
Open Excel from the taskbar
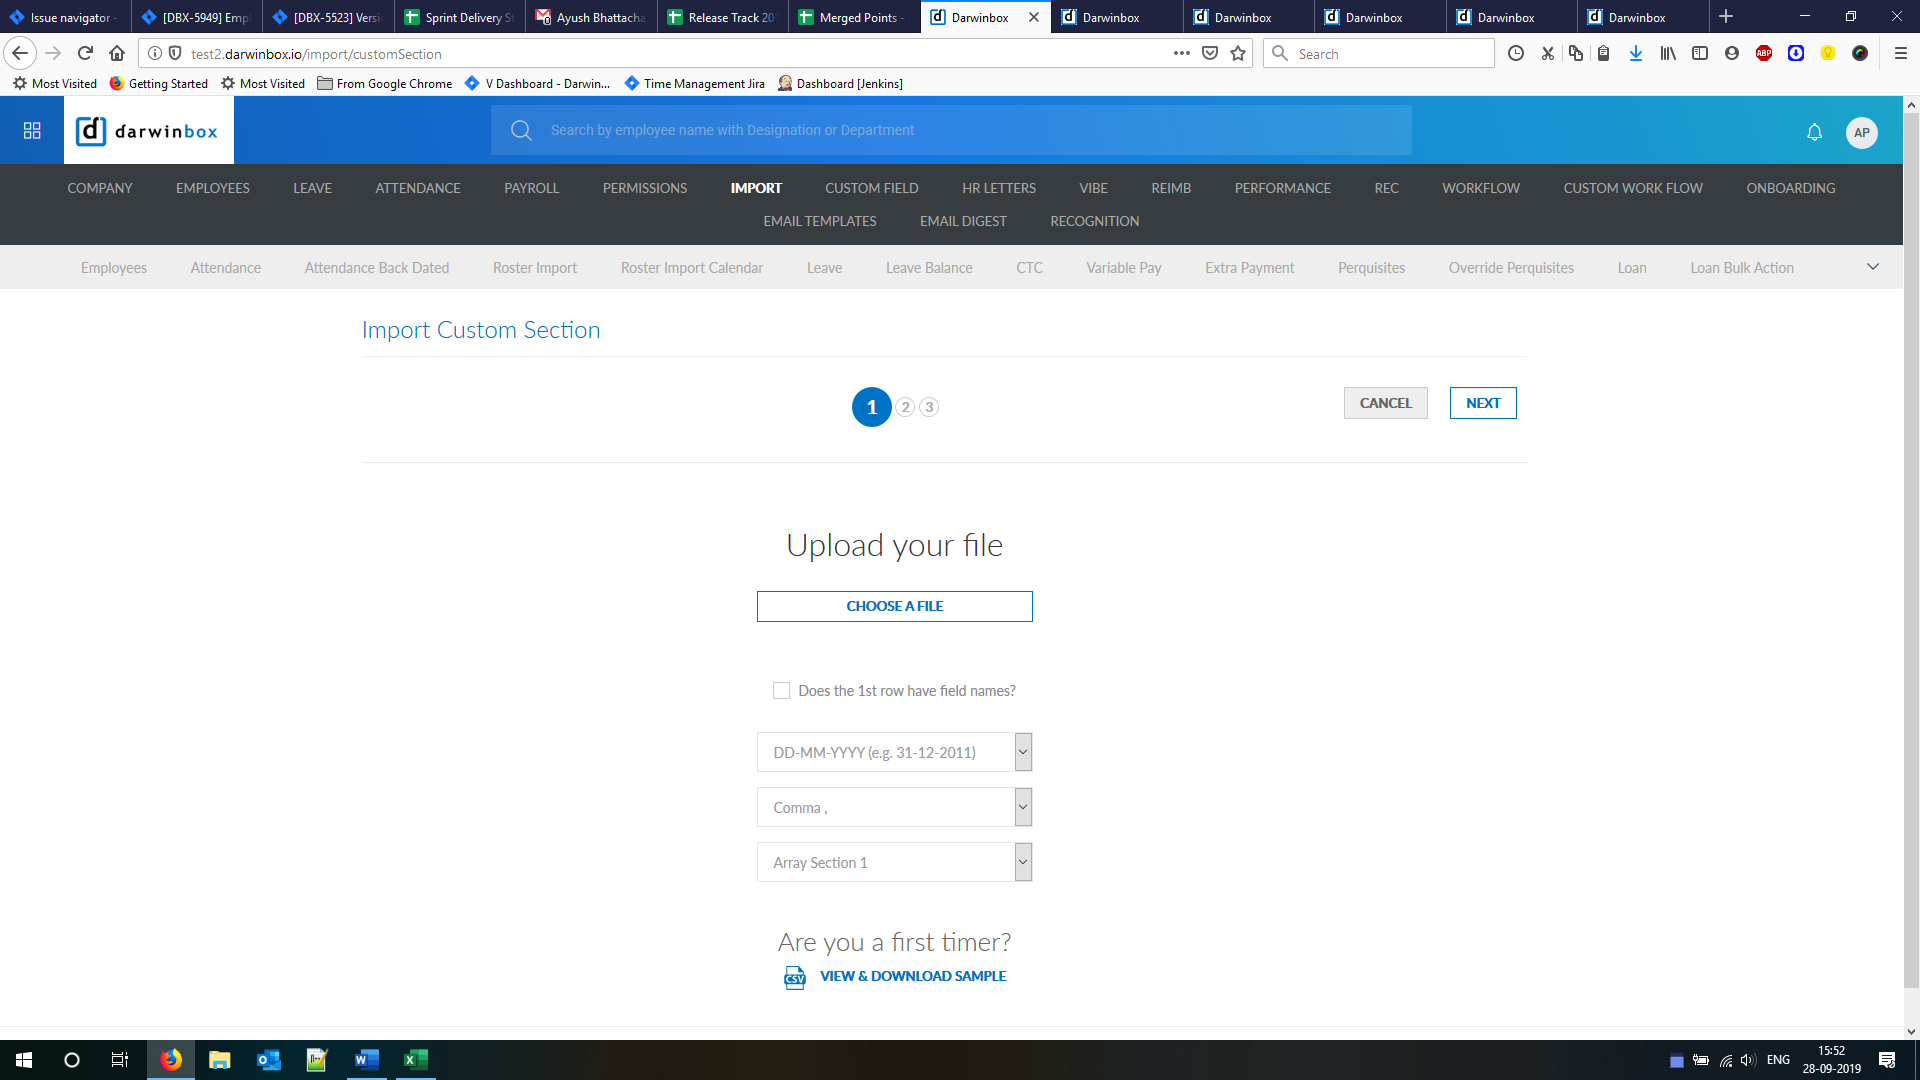(415, 1060)
